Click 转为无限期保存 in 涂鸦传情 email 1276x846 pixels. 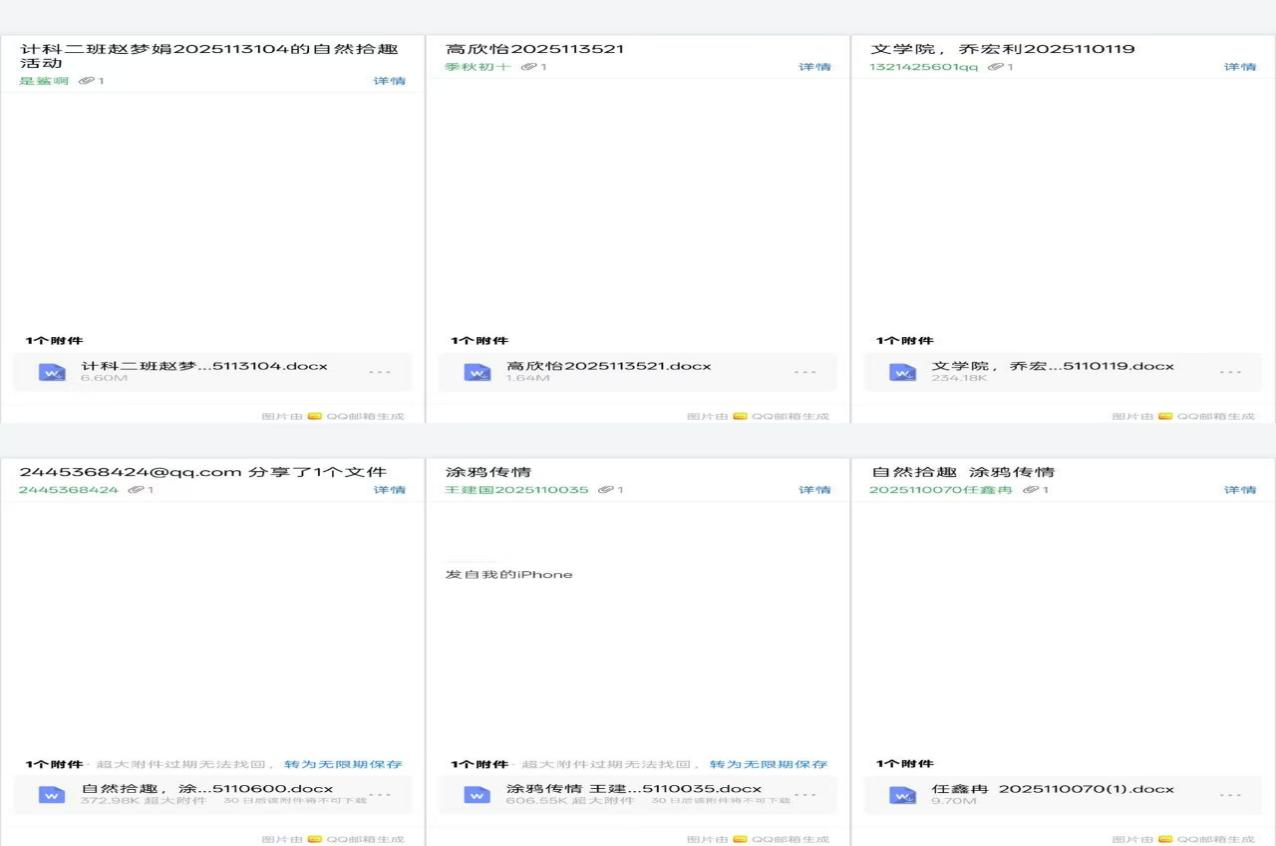coord(768,764)
